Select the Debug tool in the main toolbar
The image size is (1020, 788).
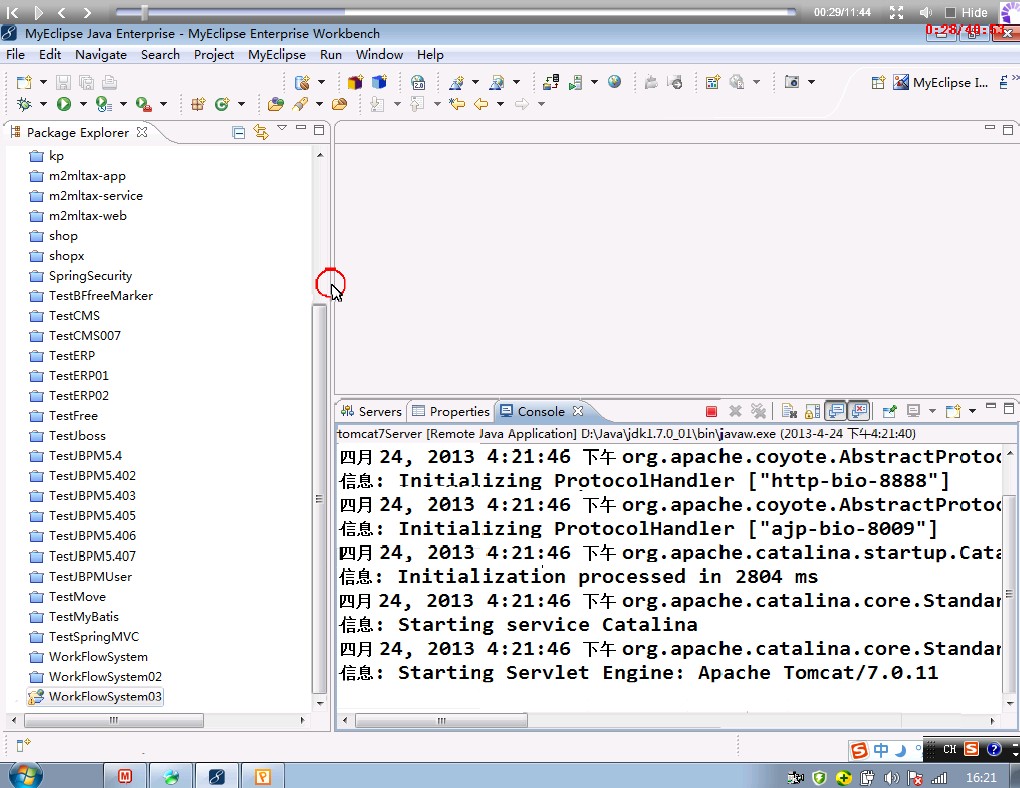click(25, 103)
